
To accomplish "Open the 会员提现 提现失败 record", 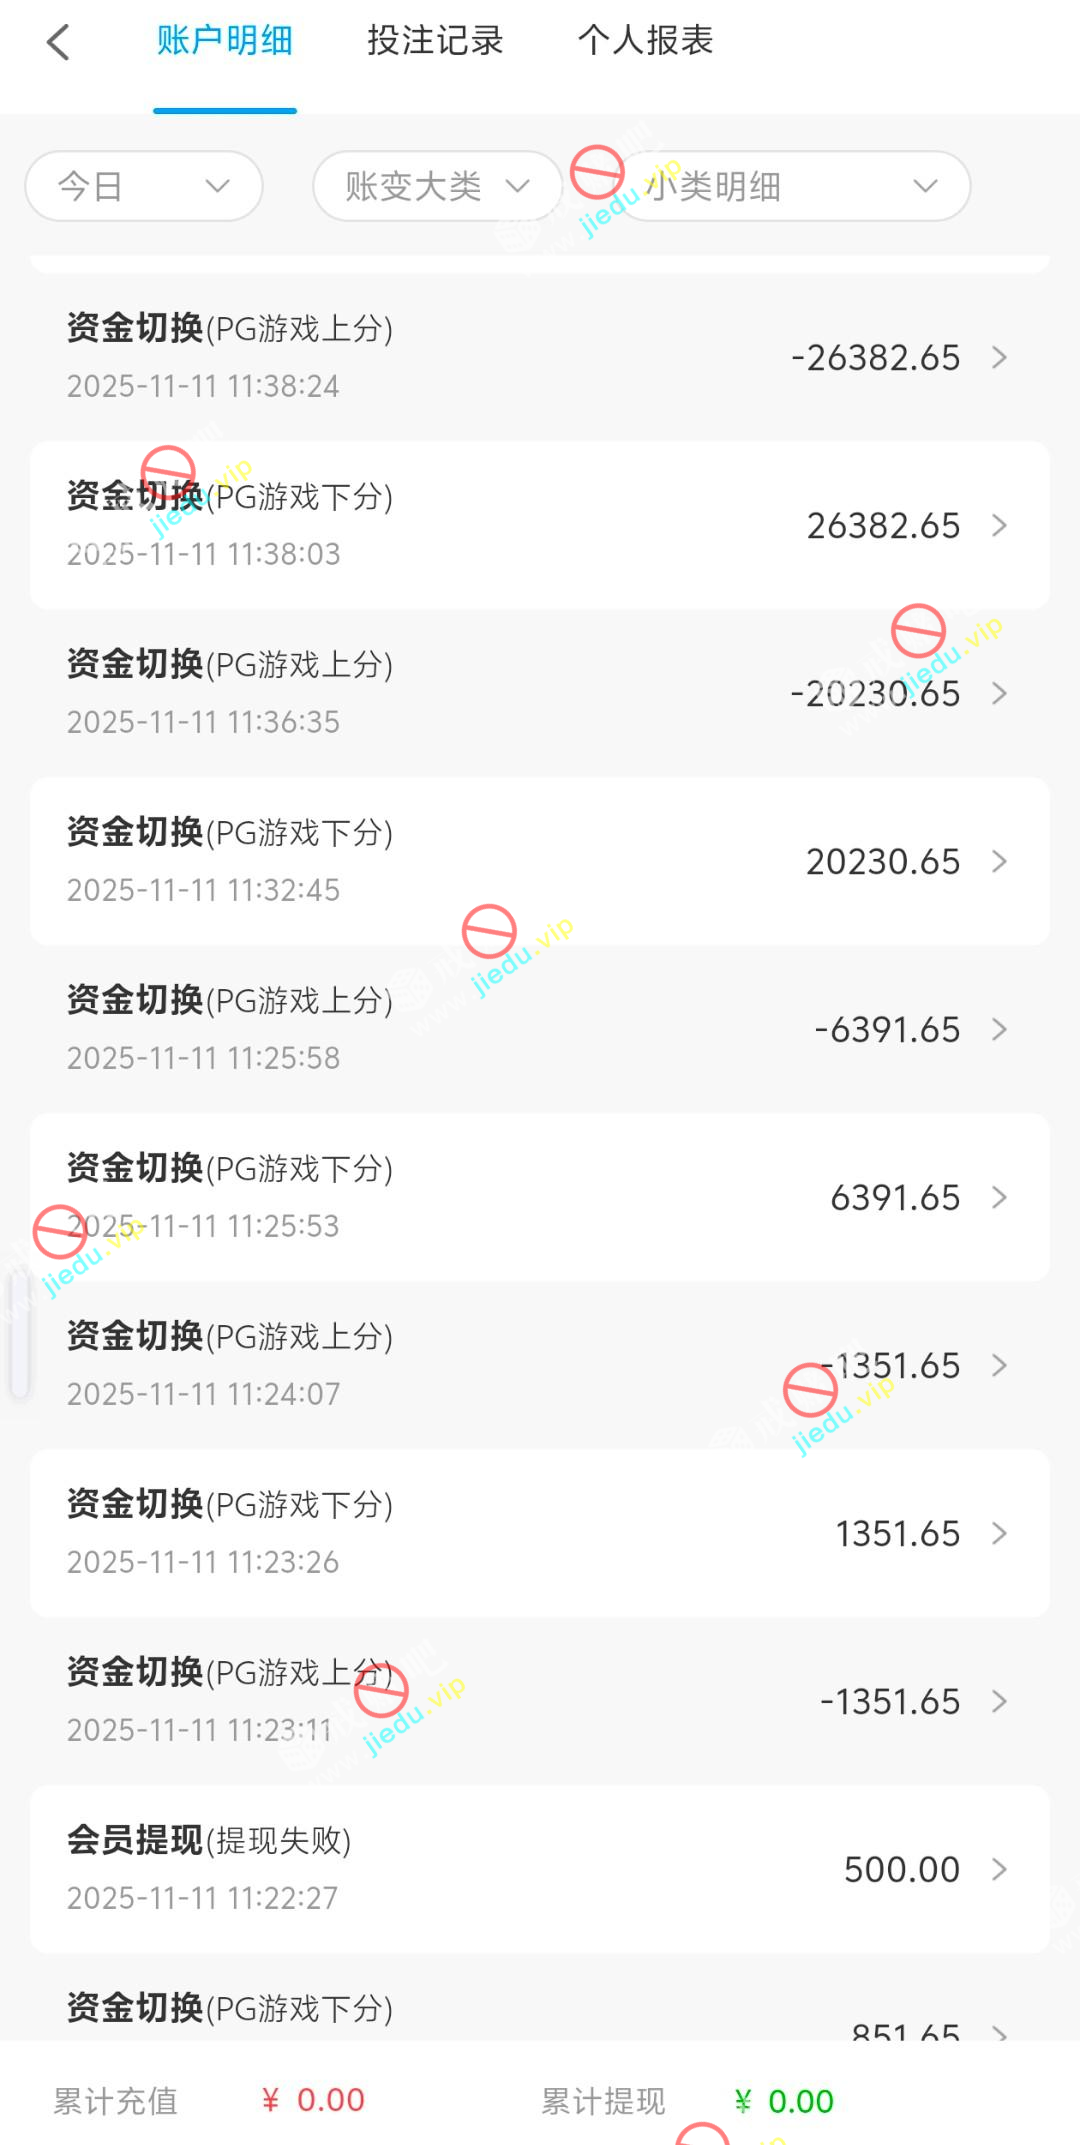I will click(400, 1868).
